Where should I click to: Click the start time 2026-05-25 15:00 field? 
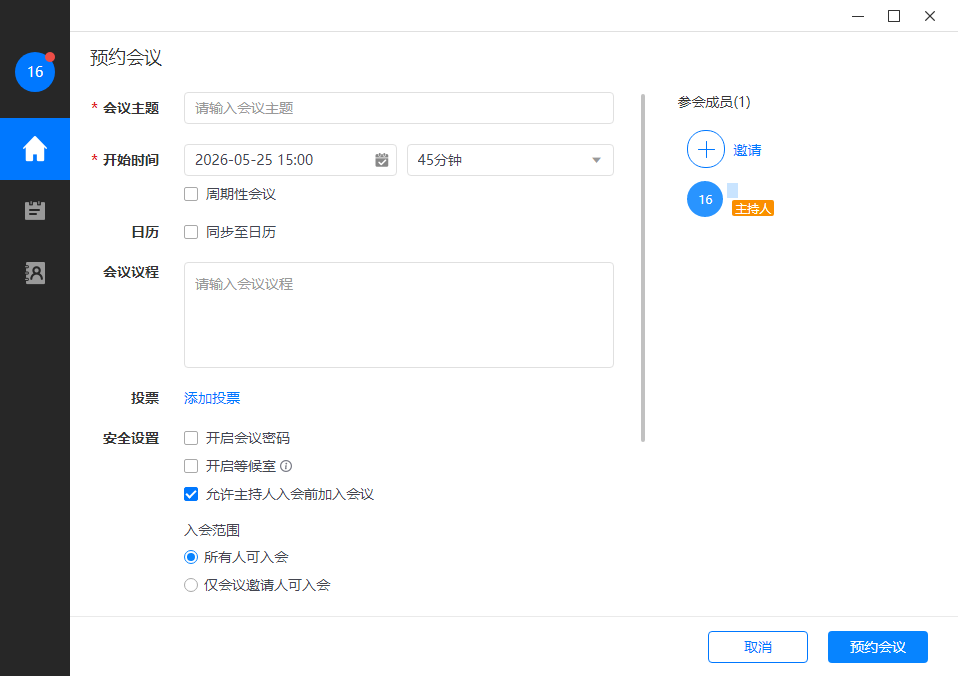pyautogui.click(x=290, y=160)
